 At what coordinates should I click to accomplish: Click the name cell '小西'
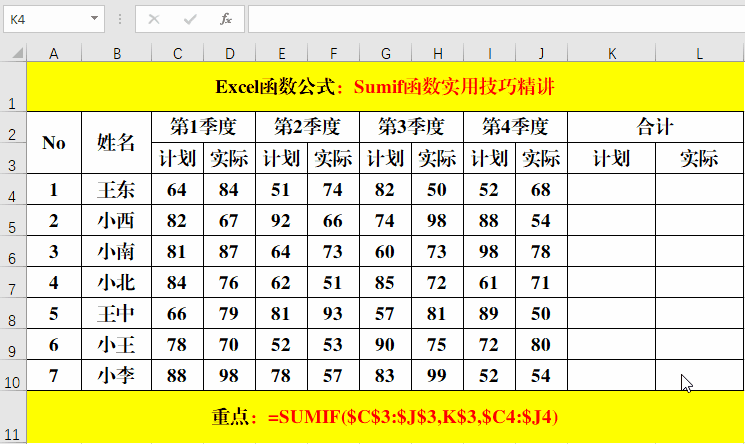click(117, 220)
